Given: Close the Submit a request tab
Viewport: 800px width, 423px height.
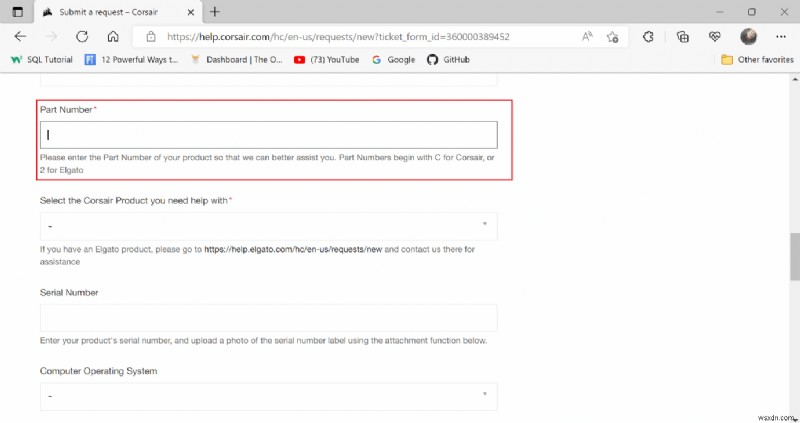Looking at the screenshot, I should click(x=191, y=12).
